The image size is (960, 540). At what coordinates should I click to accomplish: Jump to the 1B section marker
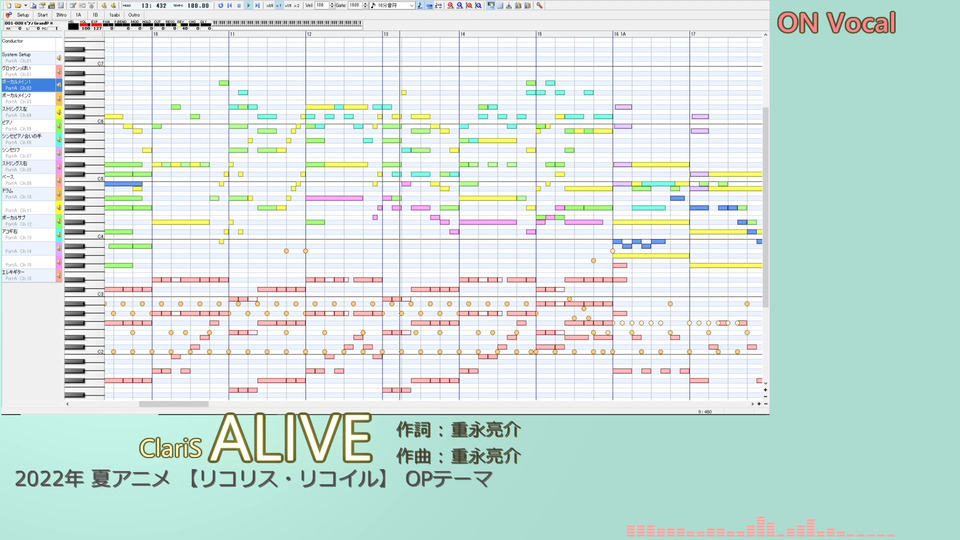pos(95,15)
